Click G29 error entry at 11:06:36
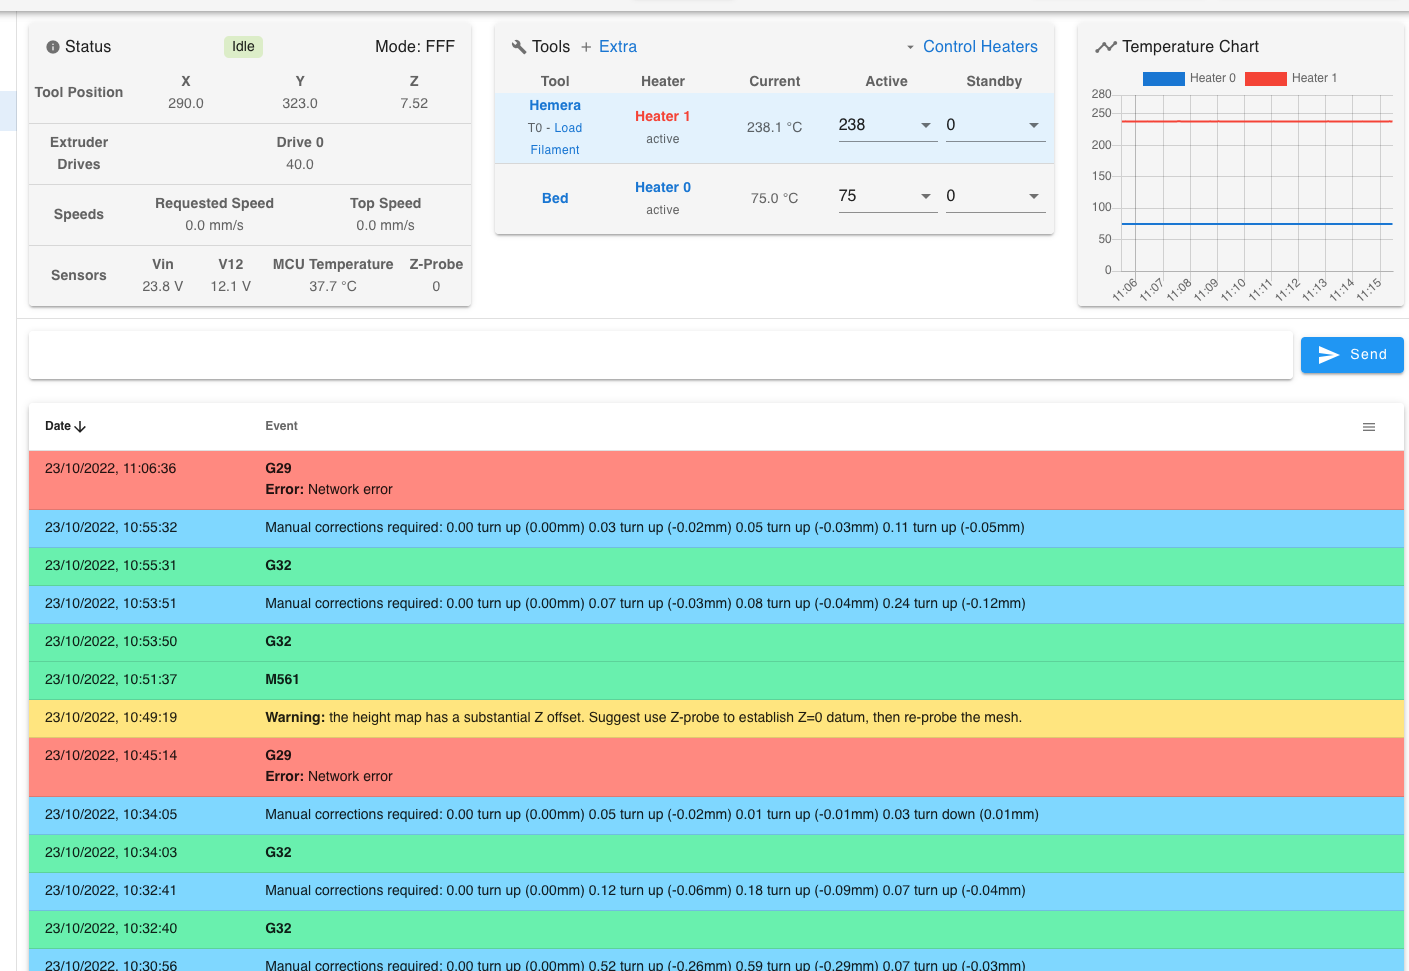The width and height of the screenshot is (1409, 971). pos(716,480)
